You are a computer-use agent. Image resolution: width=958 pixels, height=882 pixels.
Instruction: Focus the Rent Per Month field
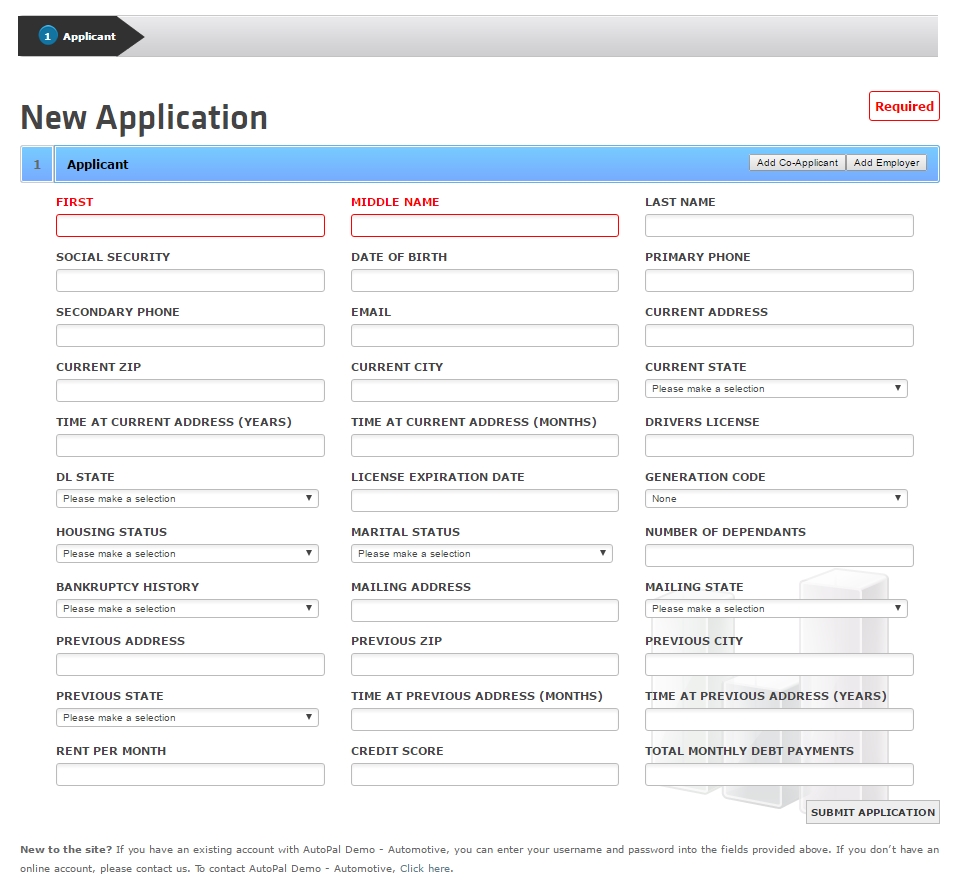pos(190,774)
